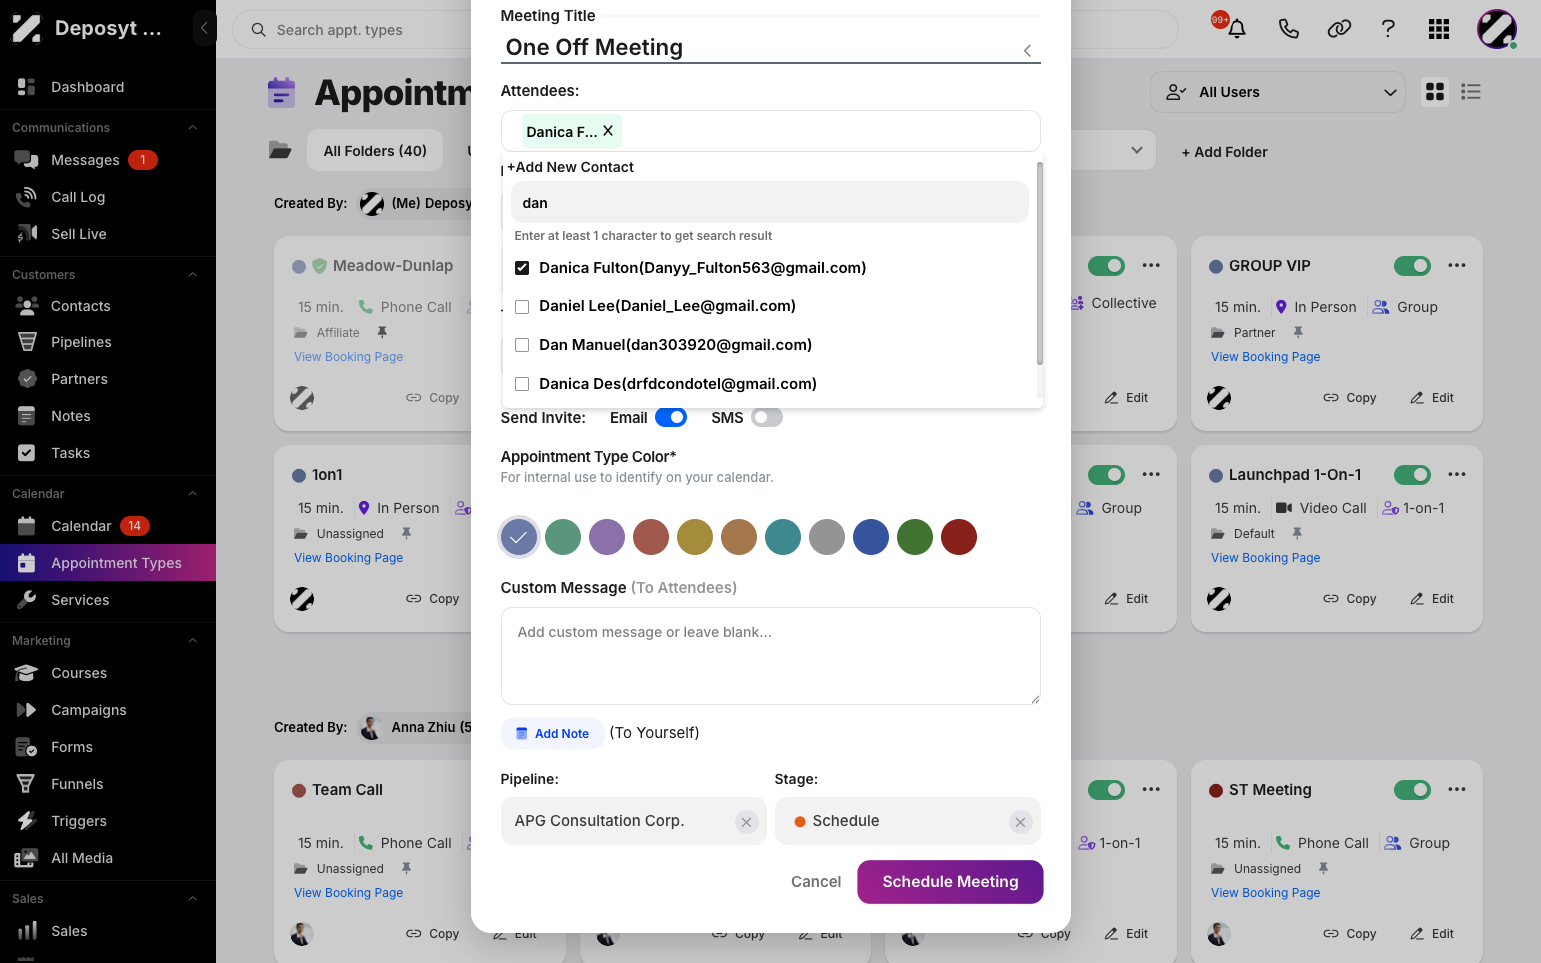The height and width of the screenshot is (963, 1541).
Task: Click Add Note button
Action: [x=552, y=733]
